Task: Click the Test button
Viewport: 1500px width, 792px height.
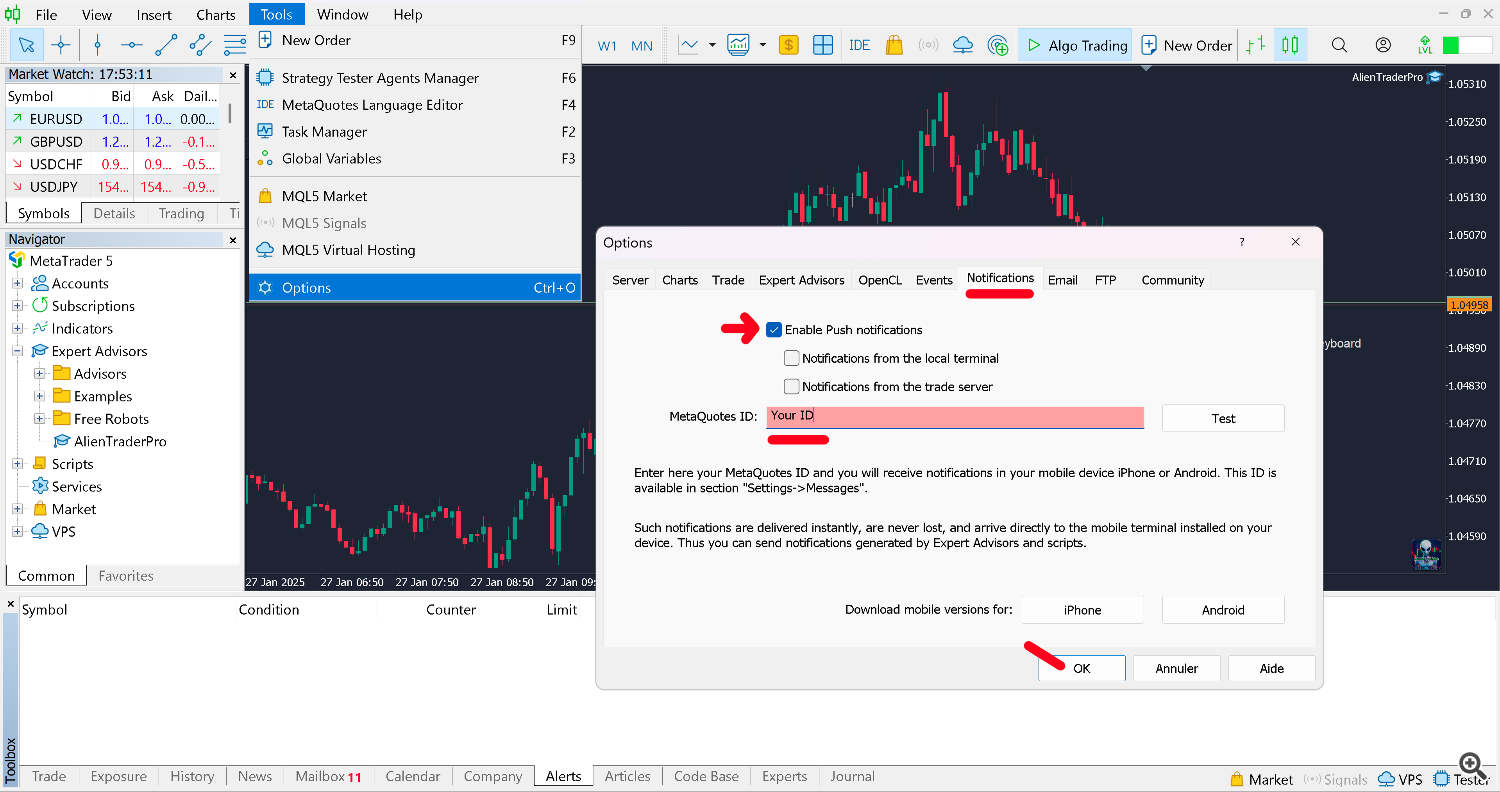Action: (x=1223, y=418)
